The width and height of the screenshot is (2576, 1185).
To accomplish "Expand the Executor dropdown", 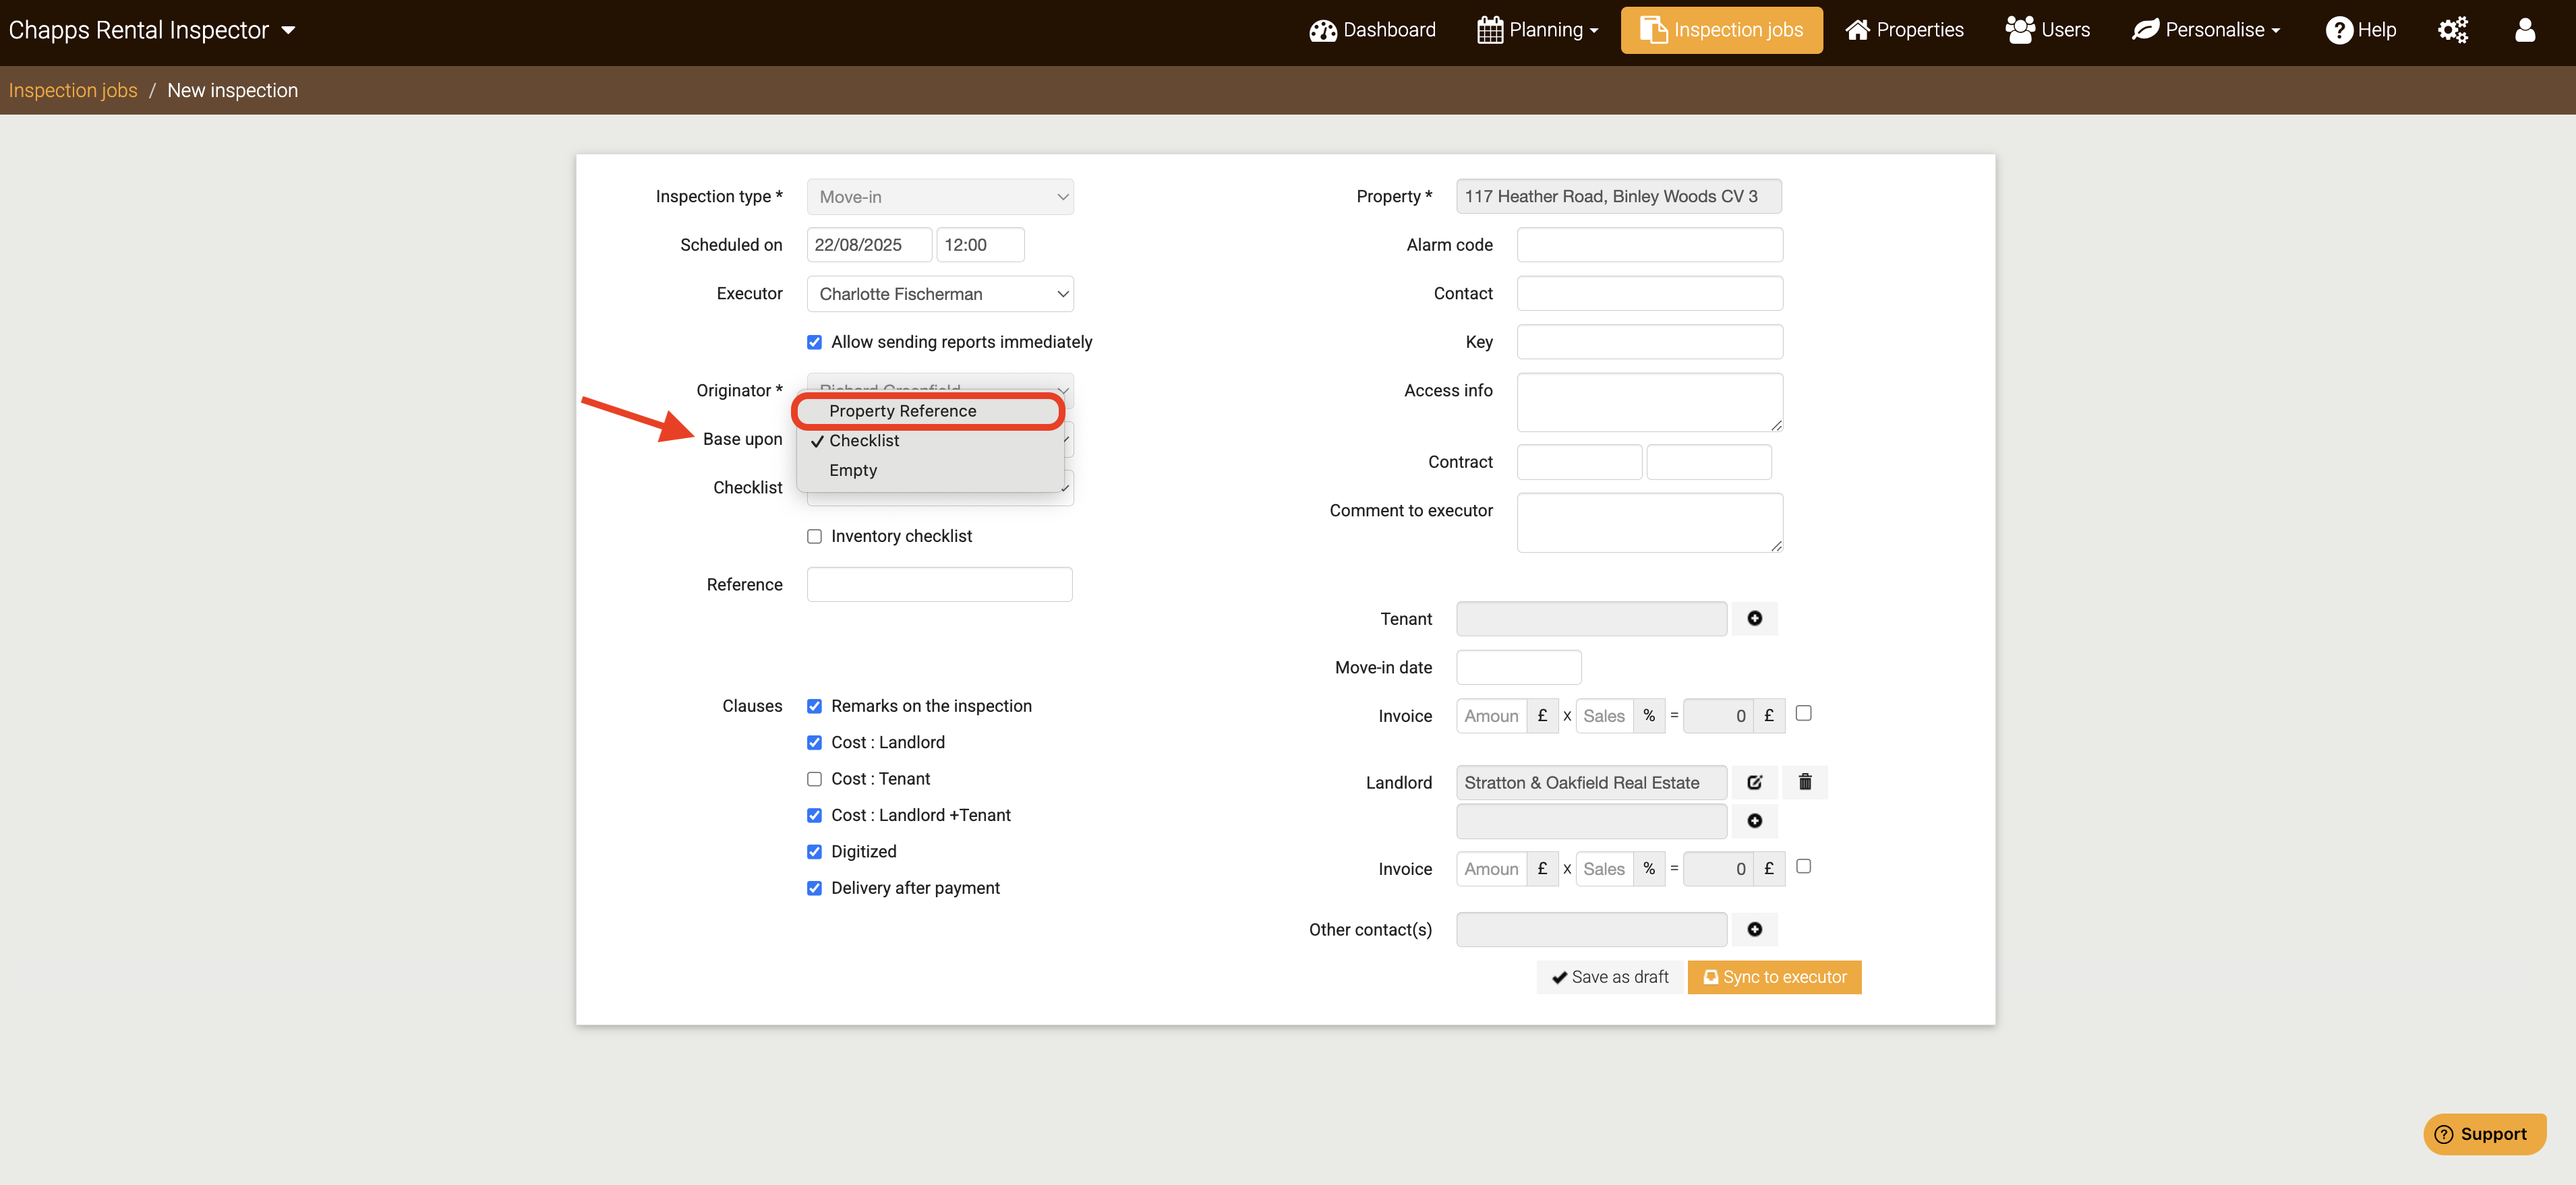I will pyautogui.click(x=939, y=294).
